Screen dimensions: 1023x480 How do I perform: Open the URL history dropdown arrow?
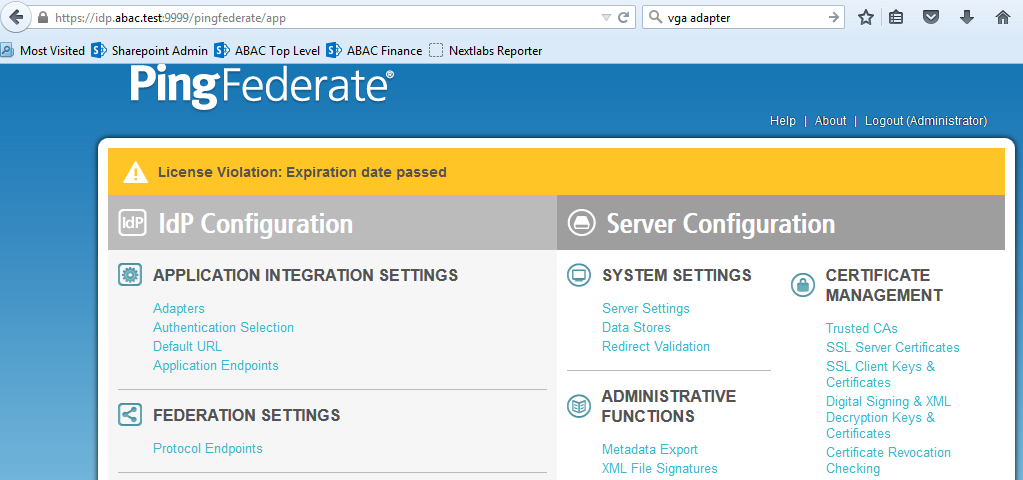click(606, 18)
